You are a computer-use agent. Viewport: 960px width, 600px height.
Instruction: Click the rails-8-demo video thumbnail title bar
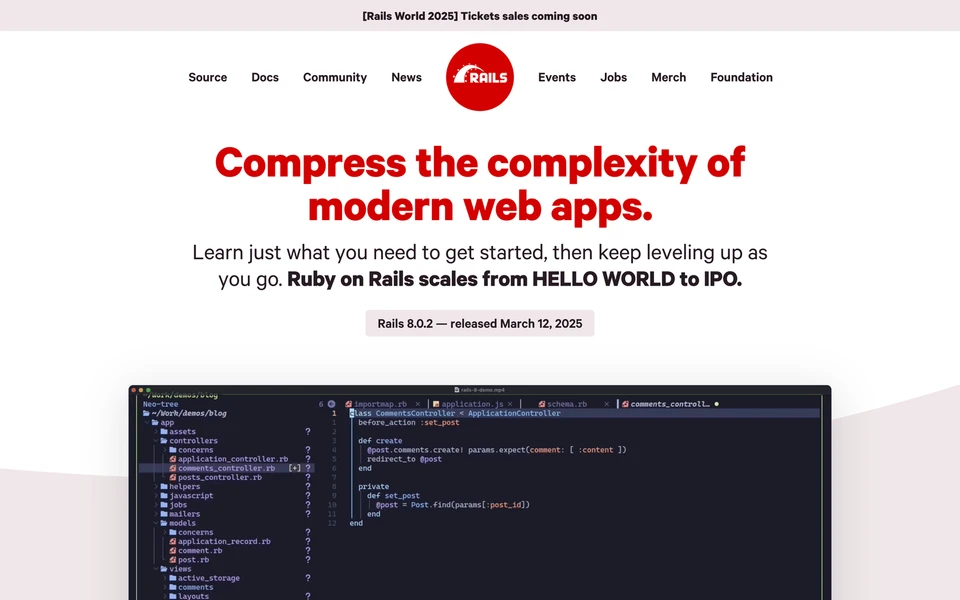point(480,389)
